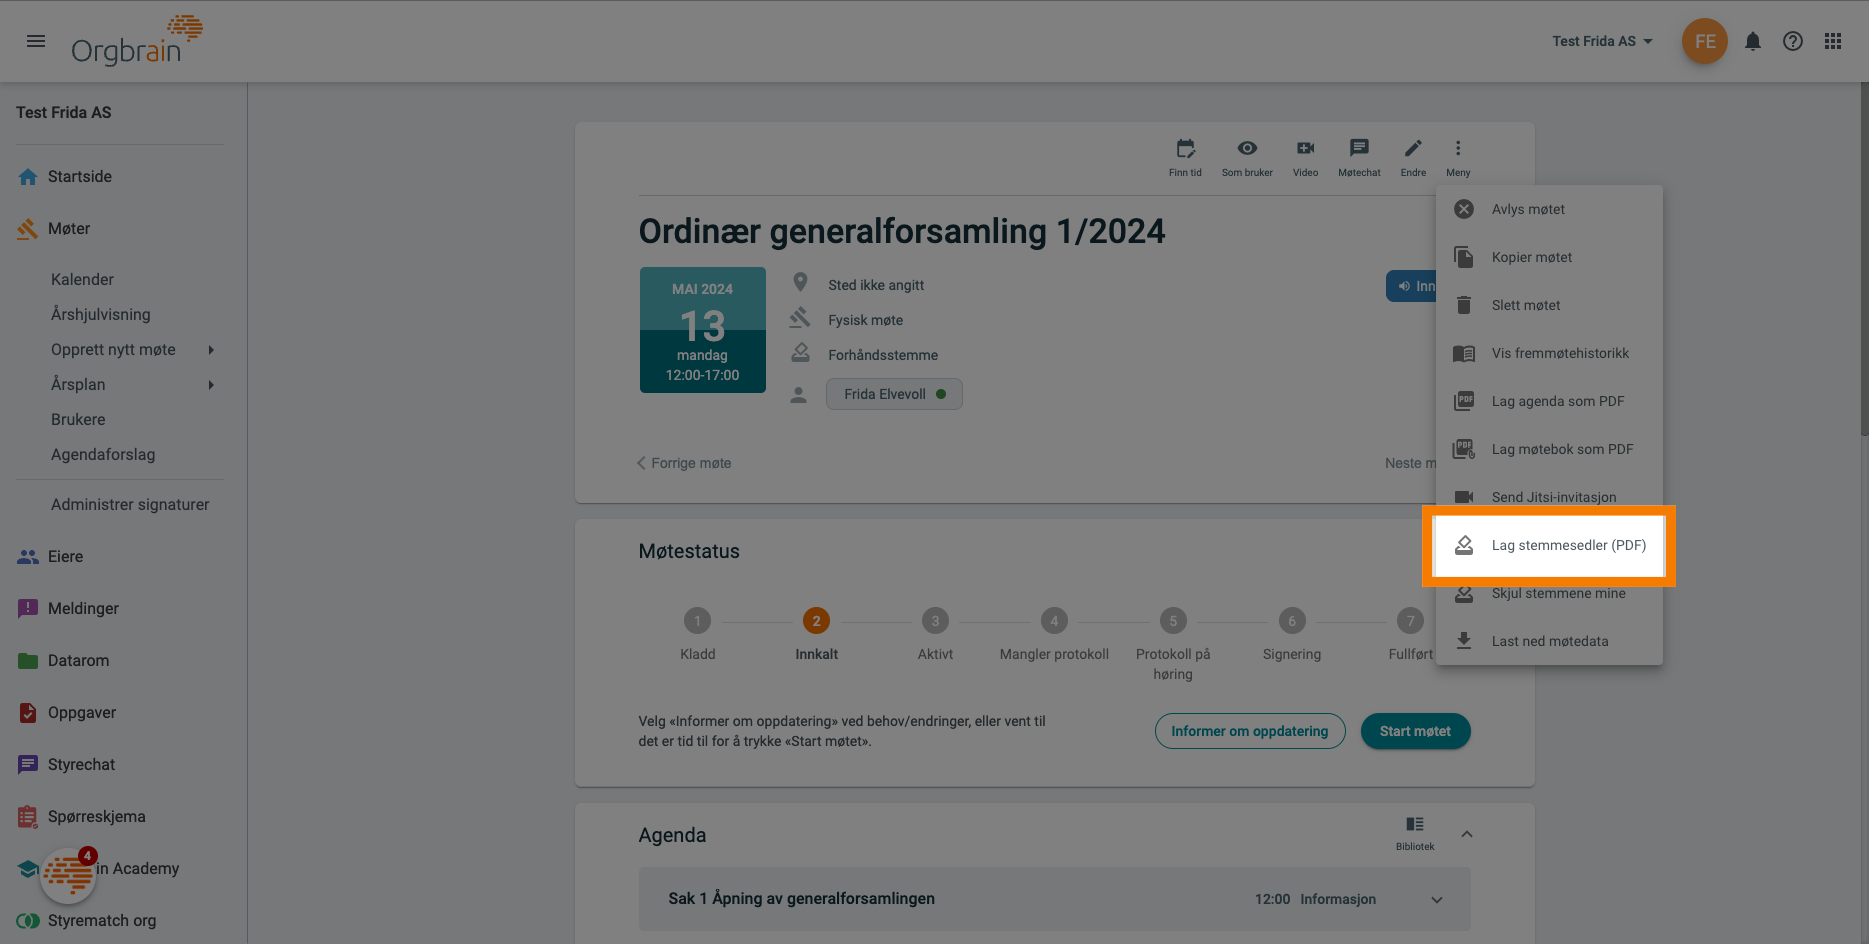
Task: Select Lag agenda som PDF
Action: 1549,401
